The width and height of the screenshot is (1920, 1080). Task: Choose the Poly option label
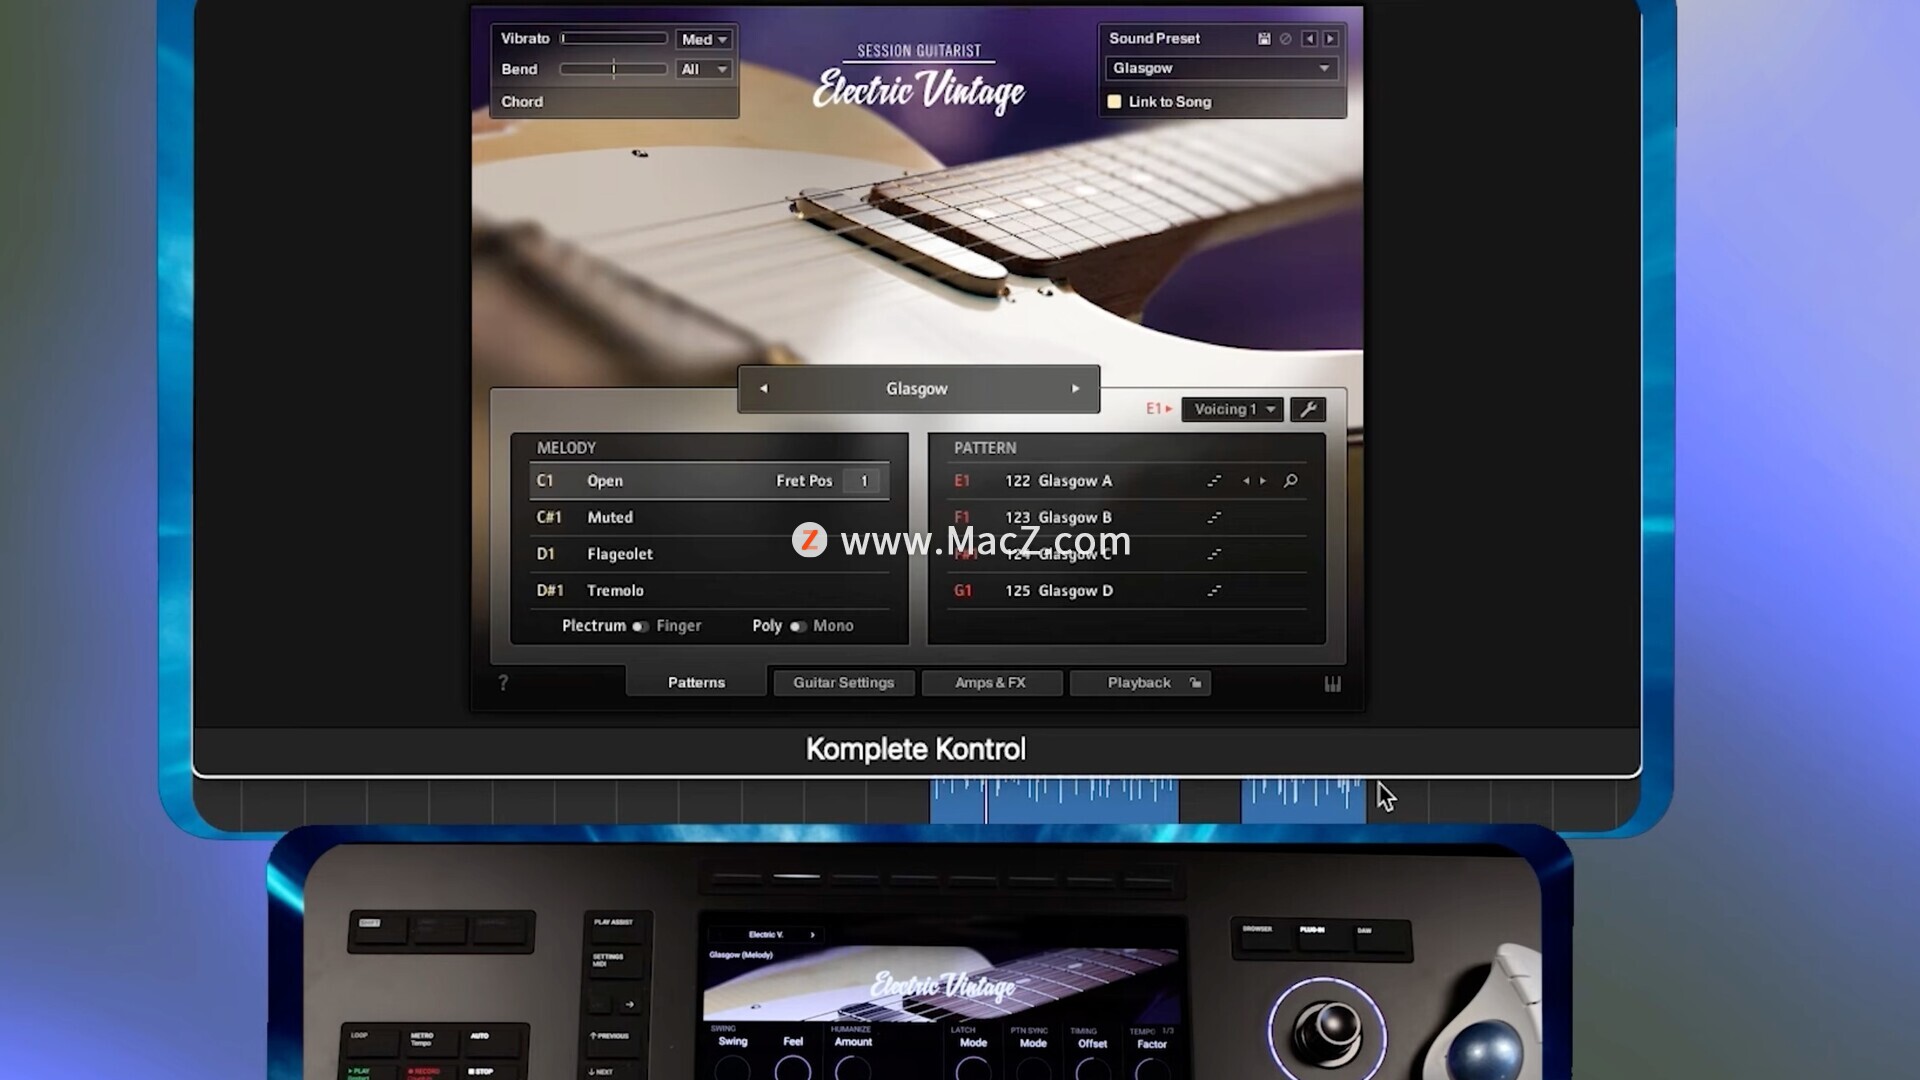pyautogui.click(x=767, y=626)
